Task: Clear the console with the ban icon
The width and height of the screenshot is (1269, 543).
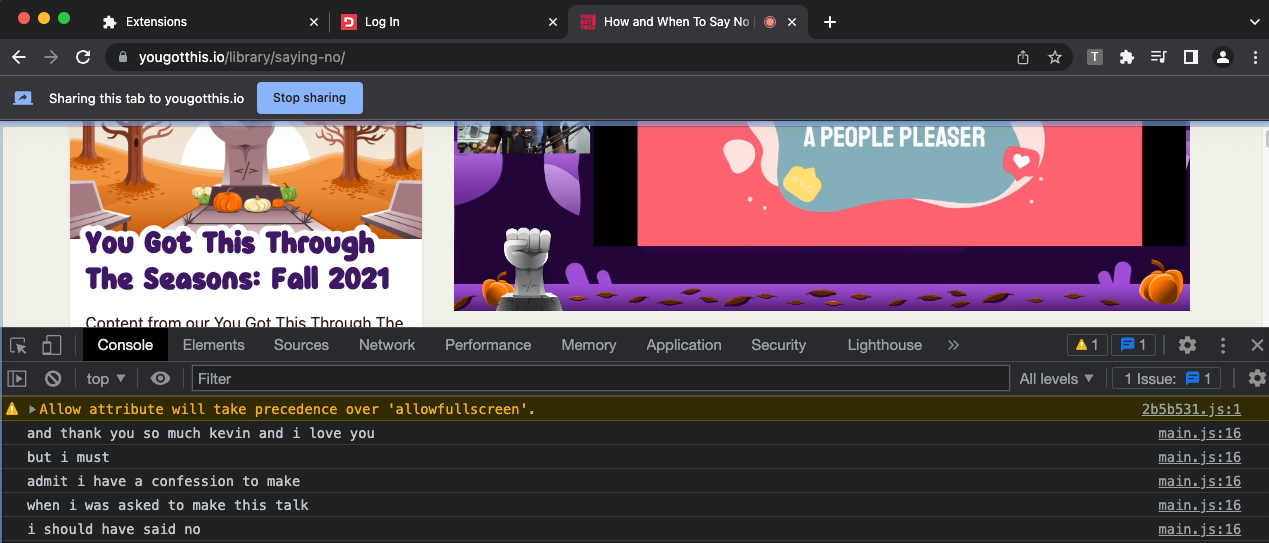Action: coord(53,378)
